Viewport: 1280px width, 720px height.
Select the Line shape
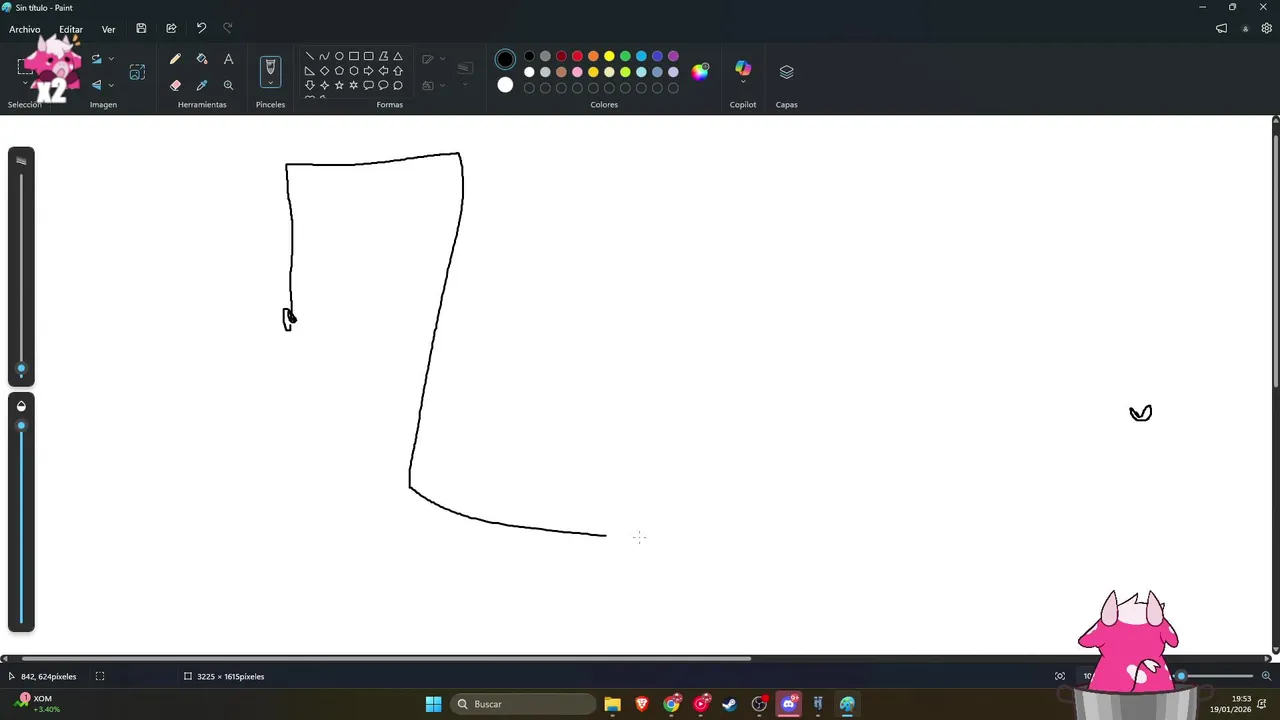coord(310,57)
